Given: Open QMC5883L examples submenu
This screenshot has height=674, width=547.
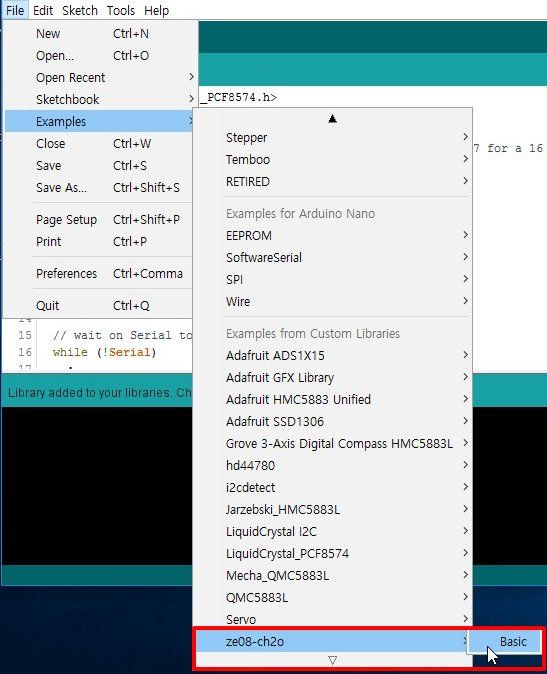Looking at the screenshot, I should point(333,597).
